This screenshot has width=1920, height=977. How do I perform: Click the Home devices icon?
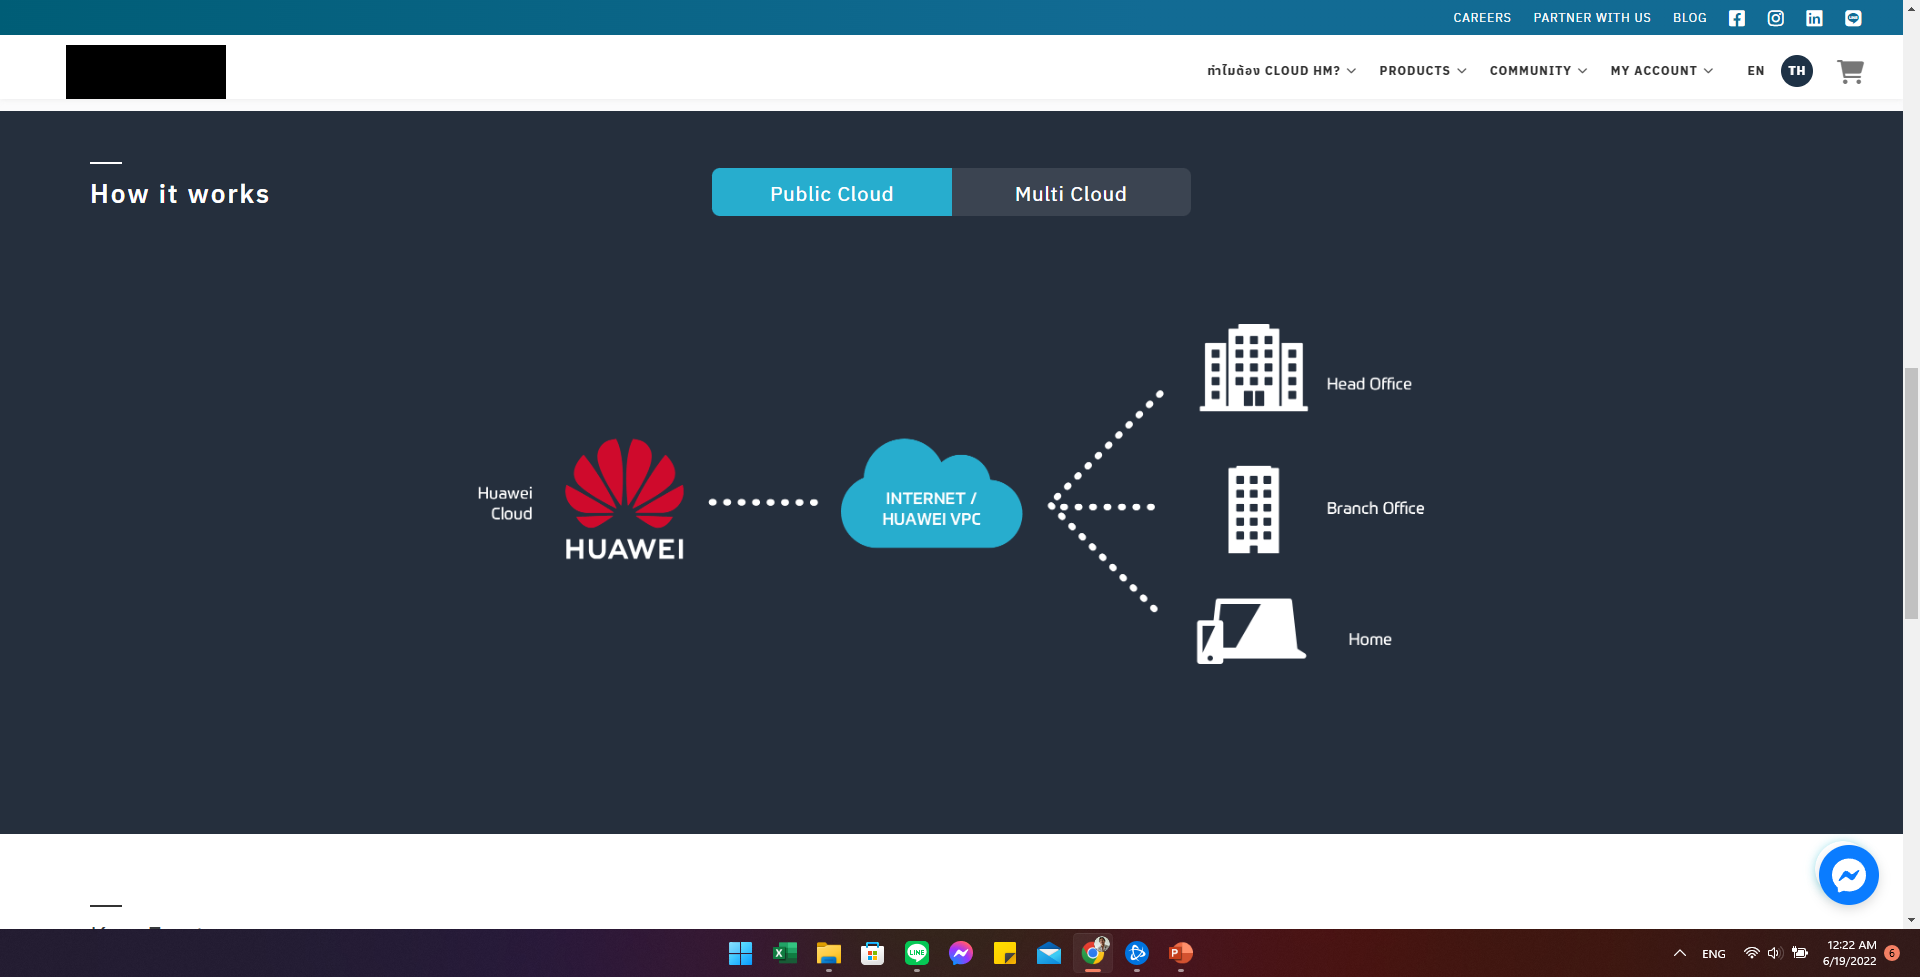[x=1251, y=631]
